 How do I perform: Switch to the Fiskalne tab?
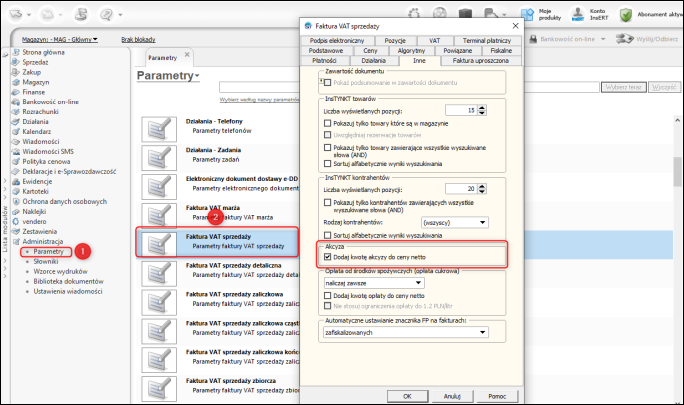(x=501, y=51)
